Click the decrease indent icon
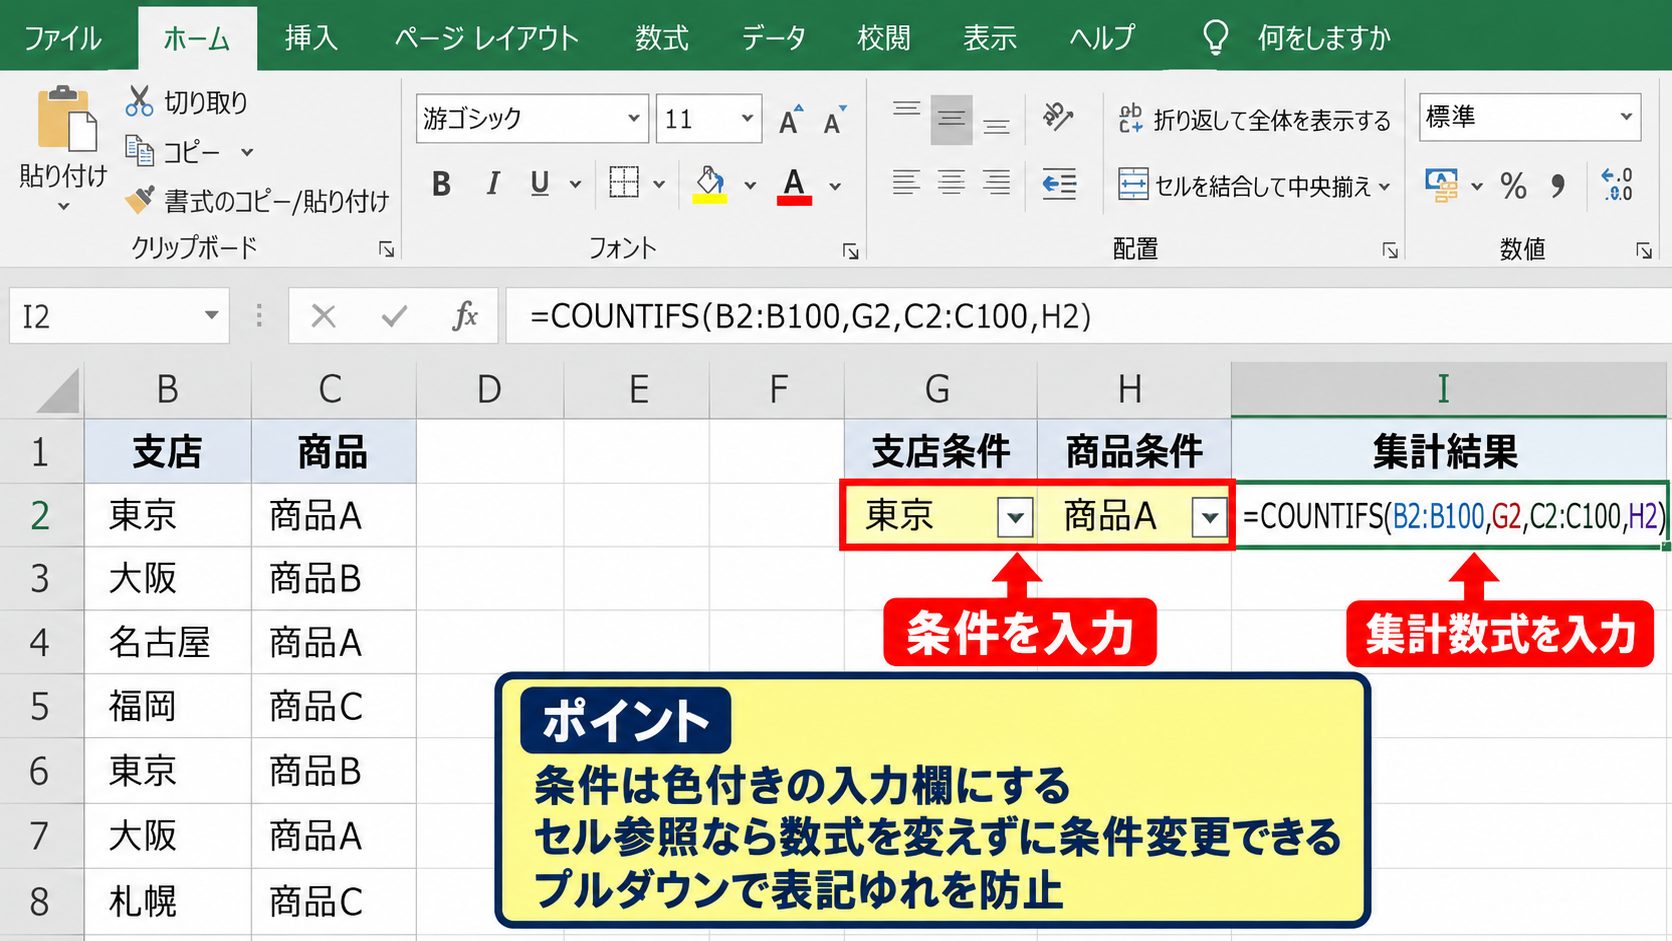Image resolution: width=1672 pixels, height=941 pixels. coord(1059,184)
